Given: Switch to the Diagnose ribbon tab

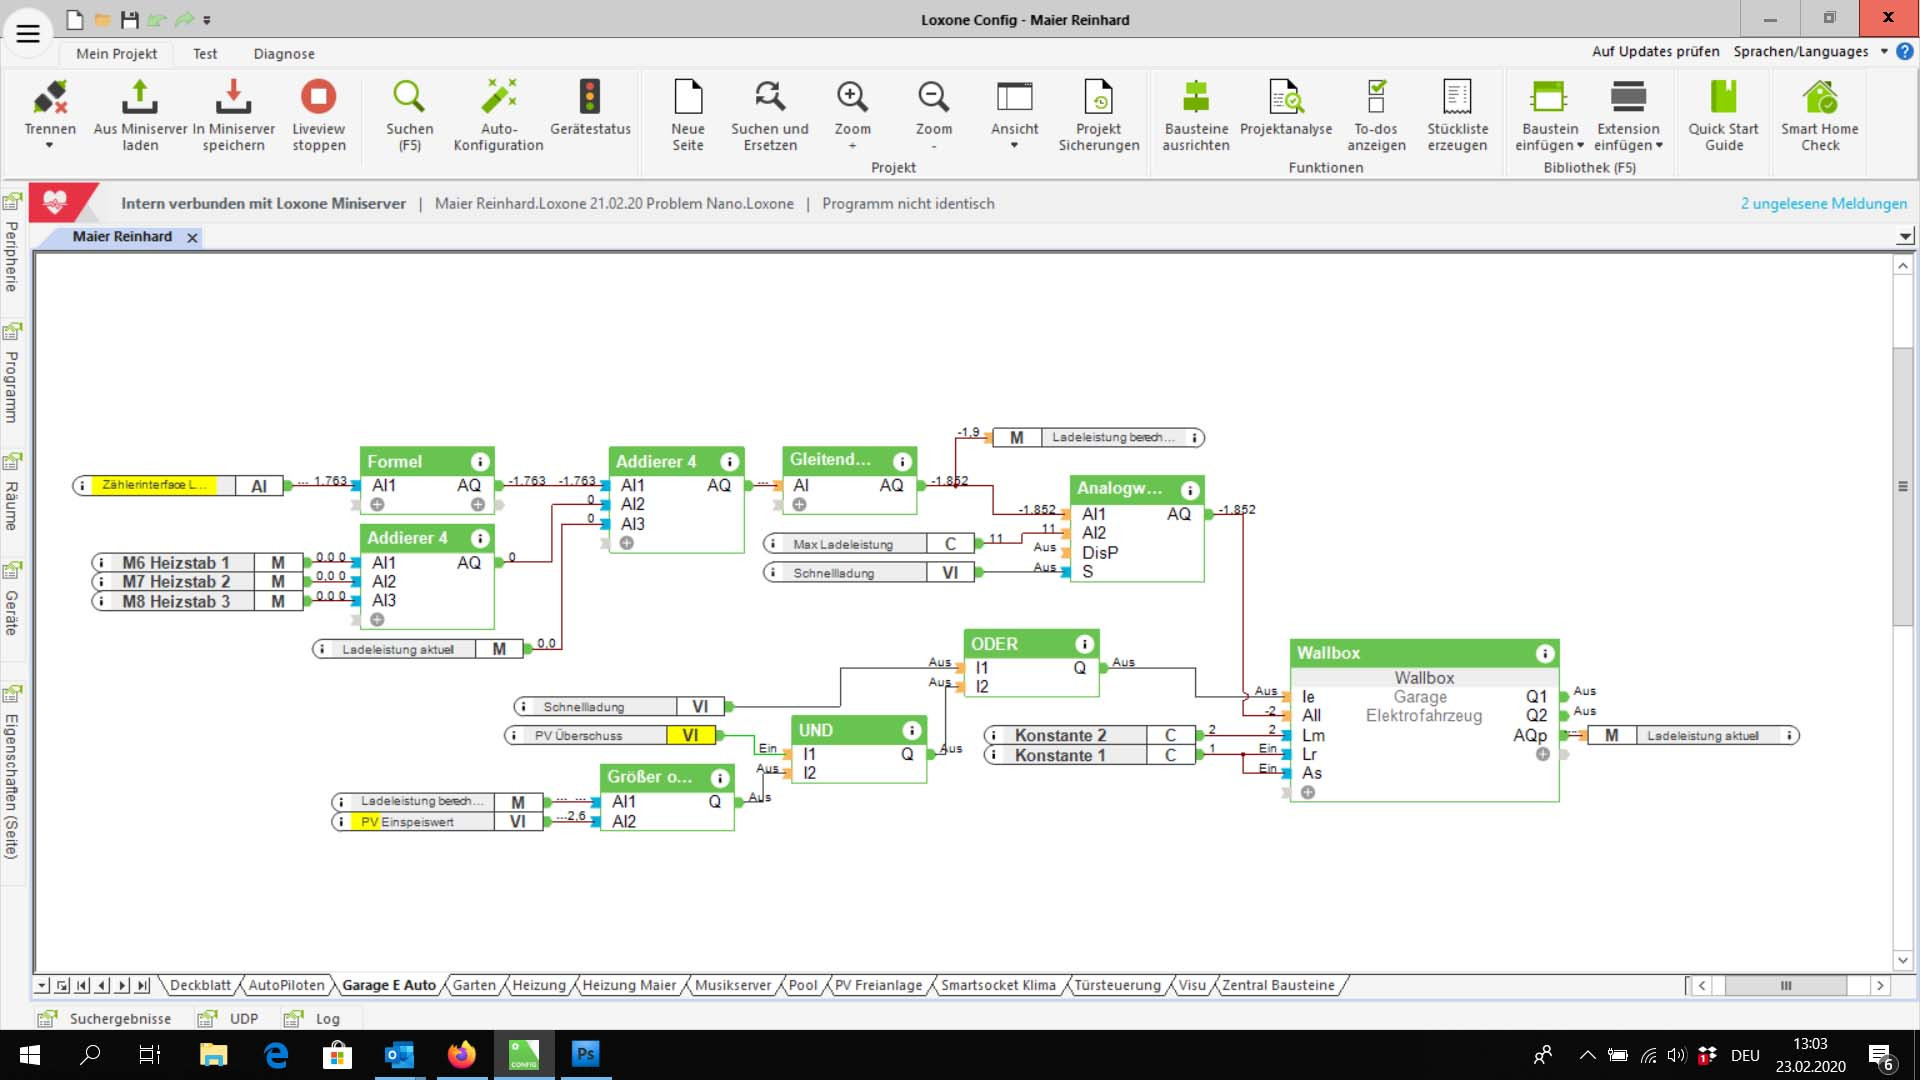Looking at the screenshot, I should (x=284, y=54).
